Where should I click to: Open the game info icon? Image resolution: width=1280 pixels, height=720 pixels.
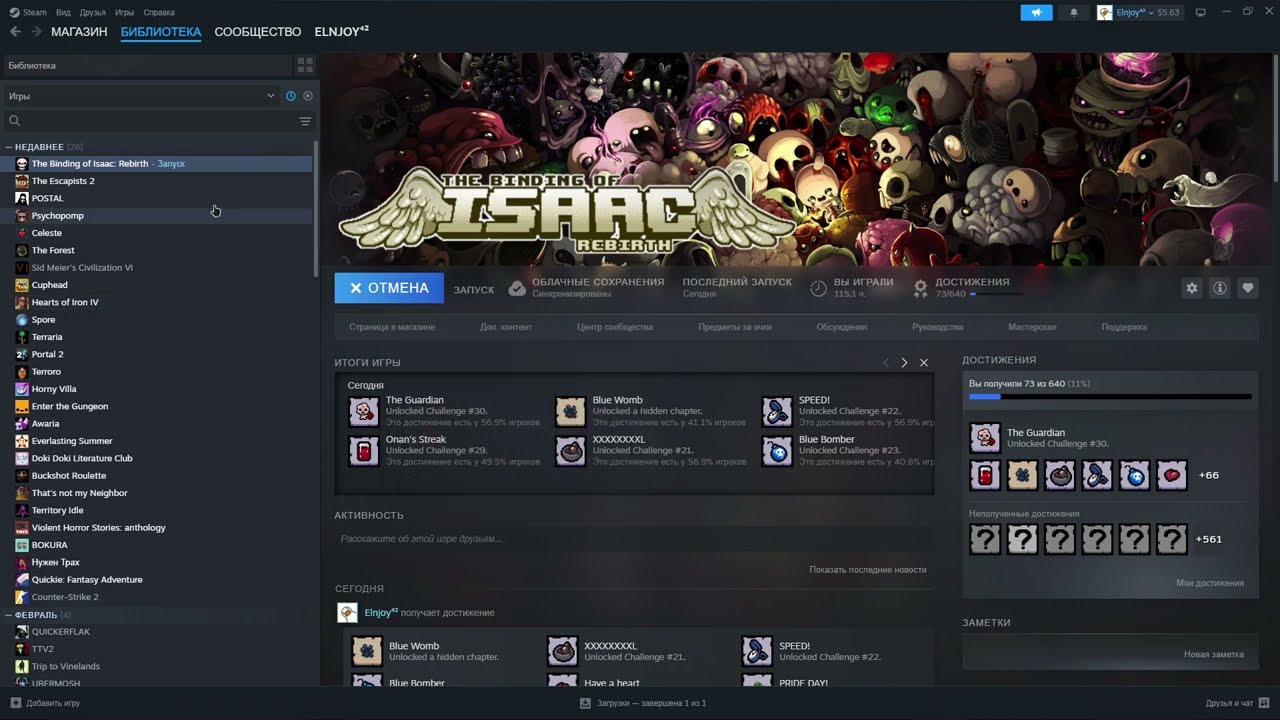(1220, 288)
